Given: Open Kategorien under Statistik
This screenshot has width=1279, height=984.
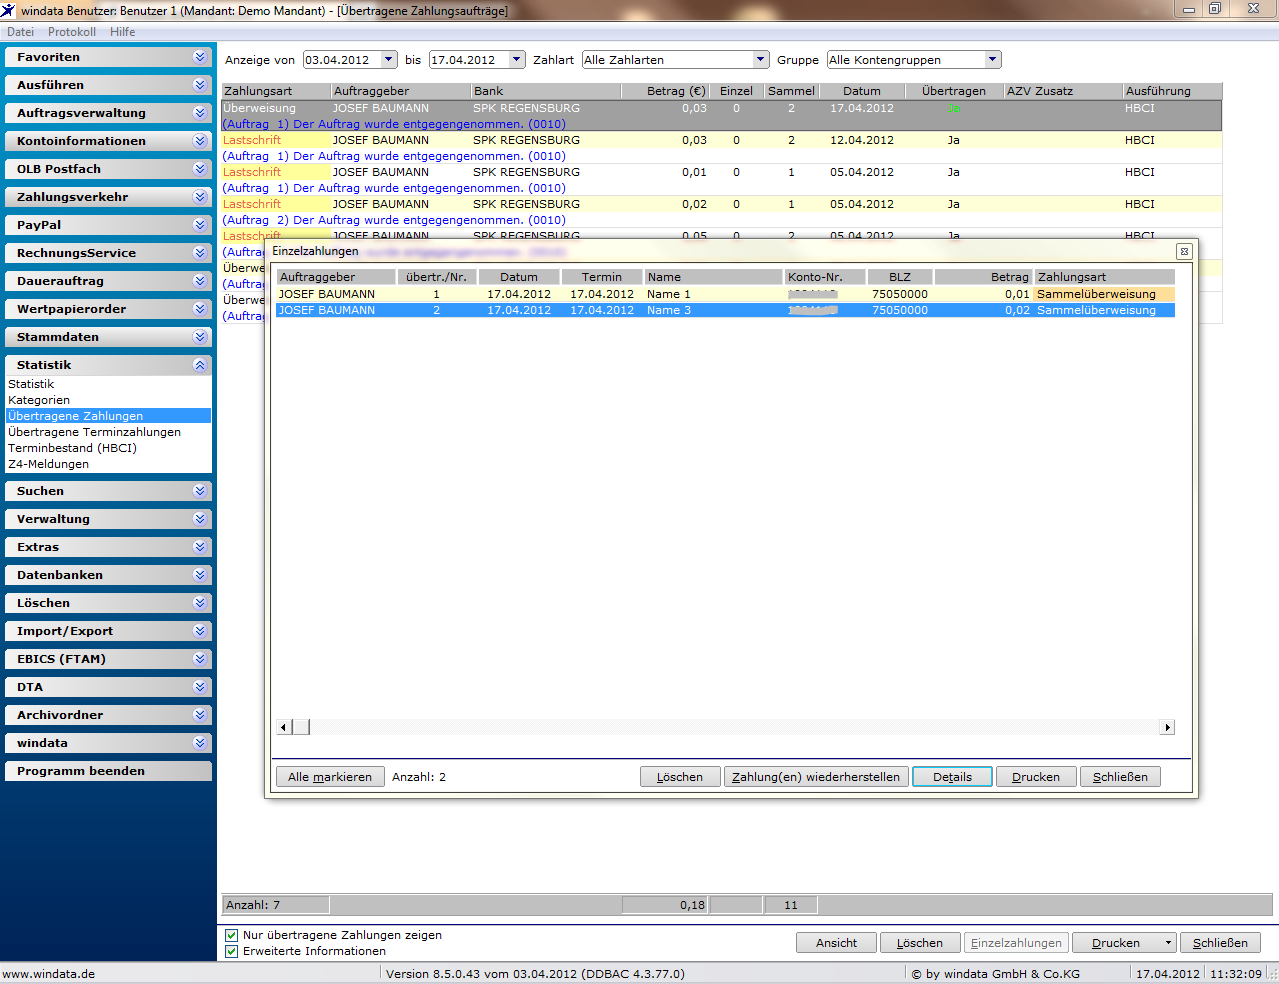Looking at the screenshot, I should (x=39, y=400).
